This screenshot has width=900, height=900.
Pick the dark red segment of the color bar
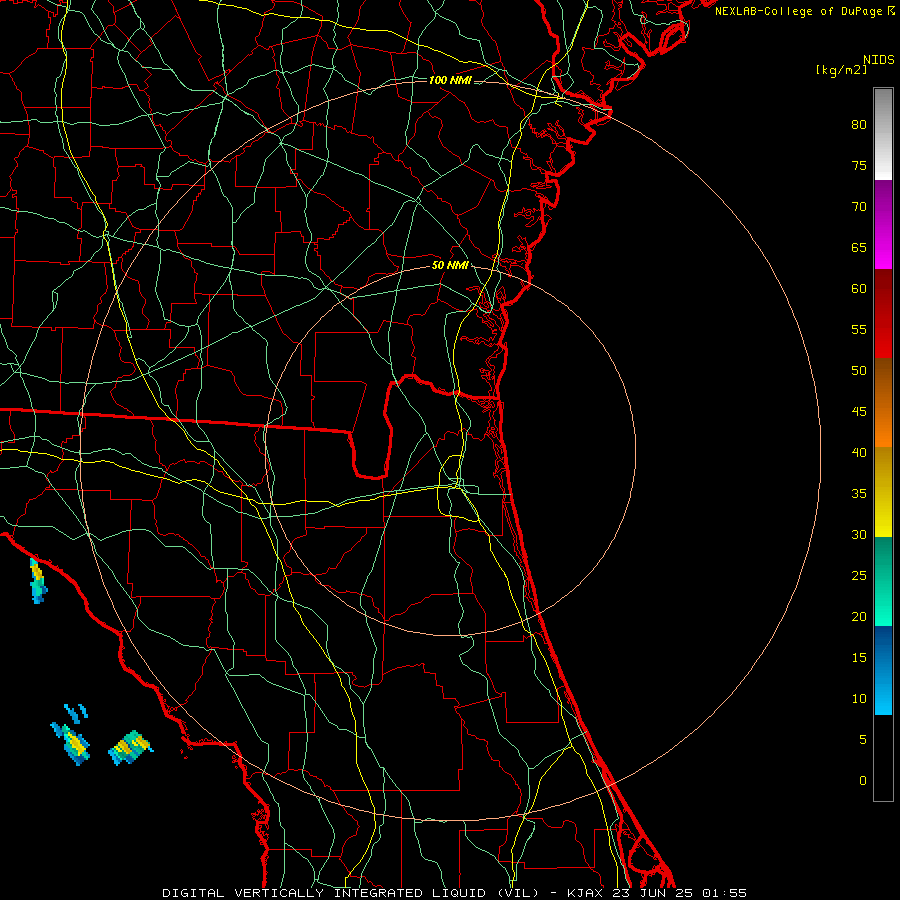[x=883, y=313]
